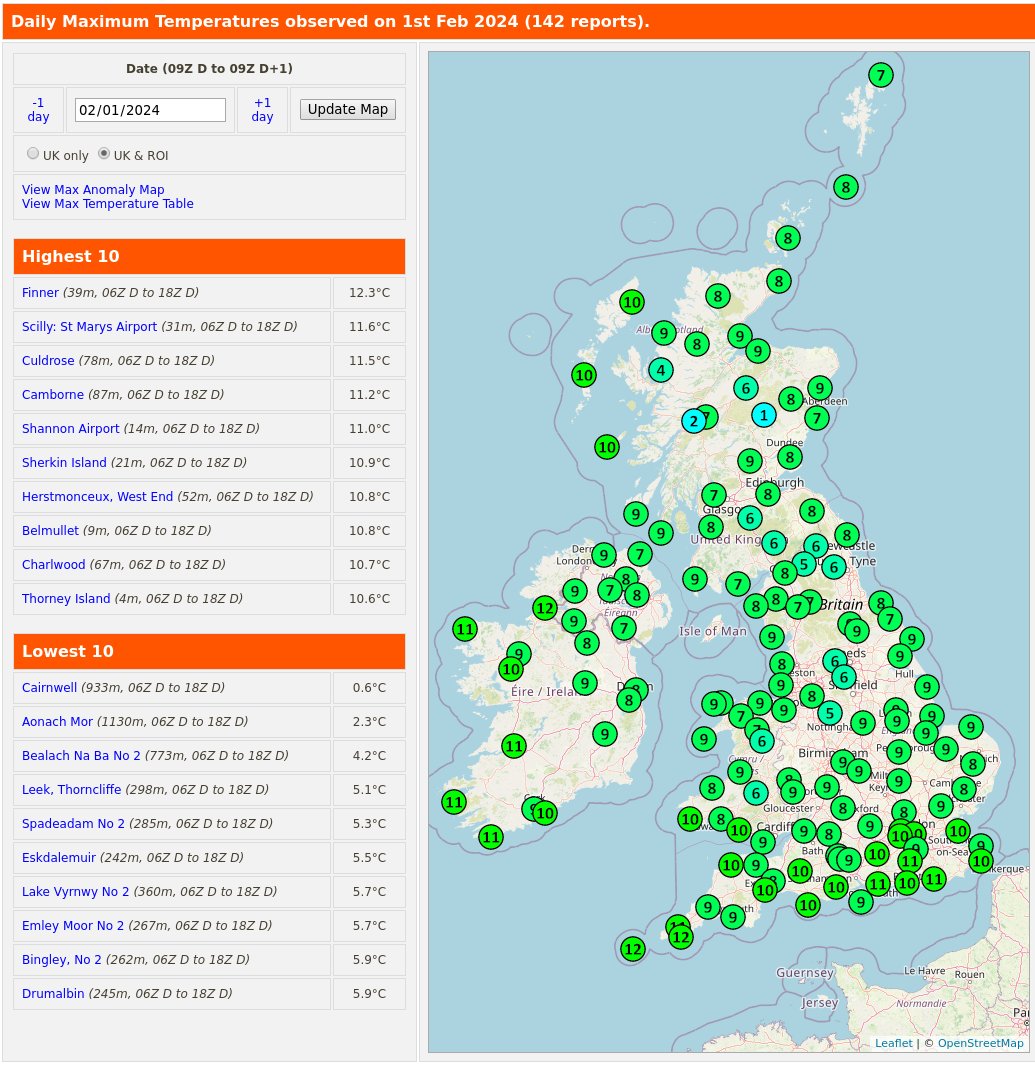The image size is (1035, 1066).
Task: Open Emley Moor No 2 link
Action: pyautogui.click(x=73, y=925)
